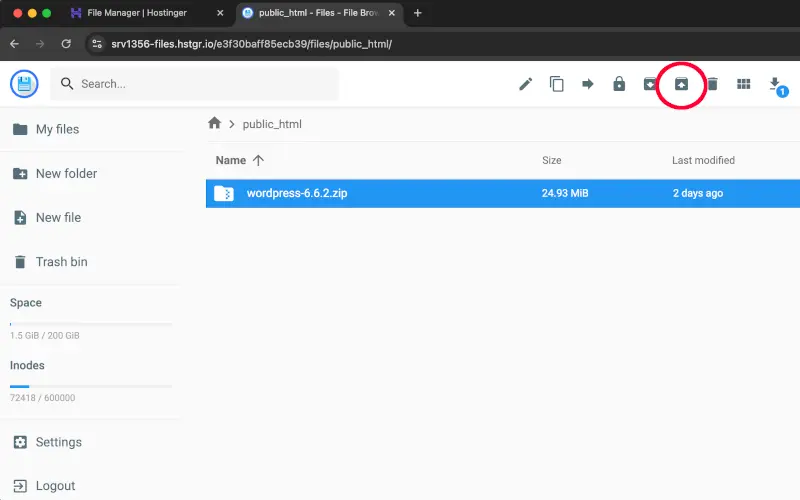Click New file in sidebar
The height and width of the screenshot is (500, 800).
pyautogui.click(x=47, y=217)
